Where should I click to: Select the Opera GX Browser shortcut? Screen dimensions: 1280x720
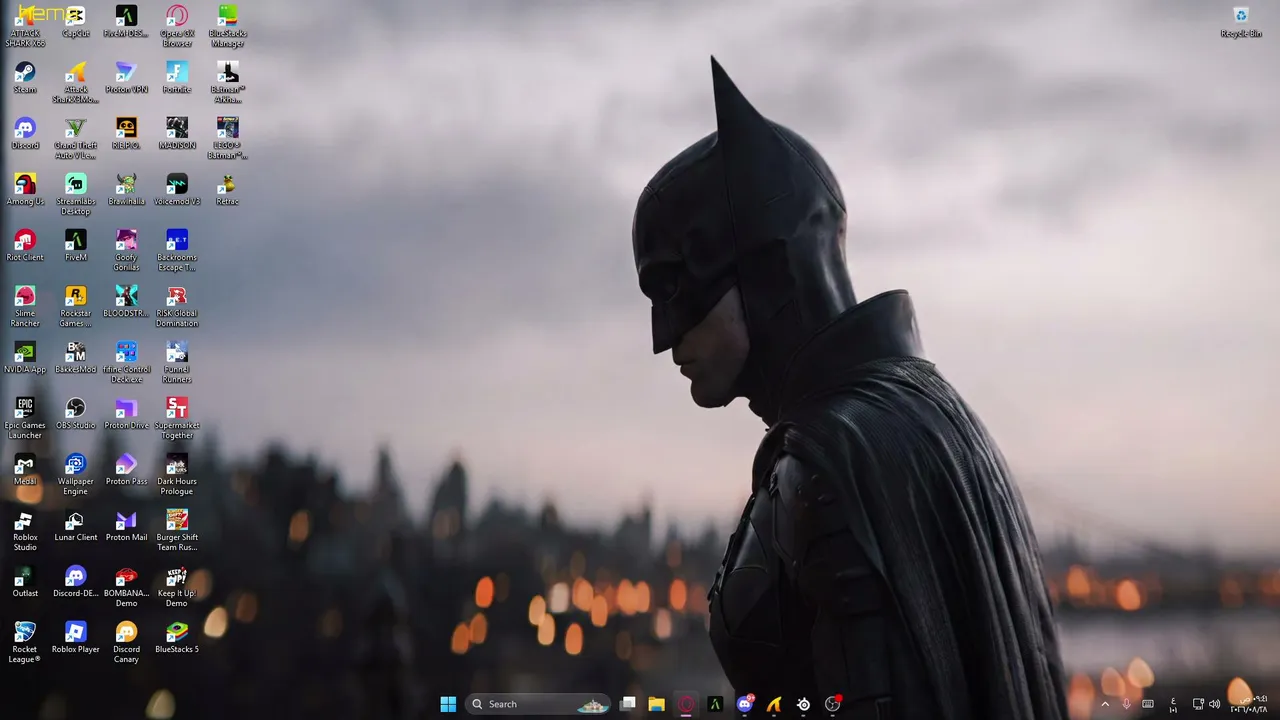[x=177, y=27]
